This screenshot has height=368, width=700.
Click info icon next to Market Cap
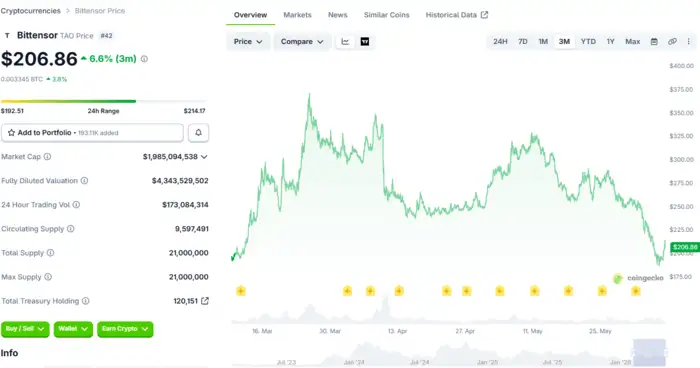(x=47, y=157)
